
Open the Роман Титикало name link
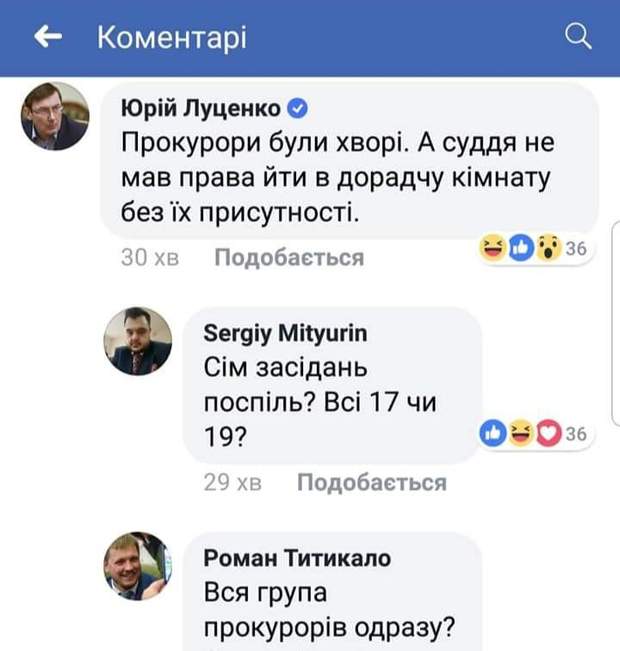coord(297,558)
